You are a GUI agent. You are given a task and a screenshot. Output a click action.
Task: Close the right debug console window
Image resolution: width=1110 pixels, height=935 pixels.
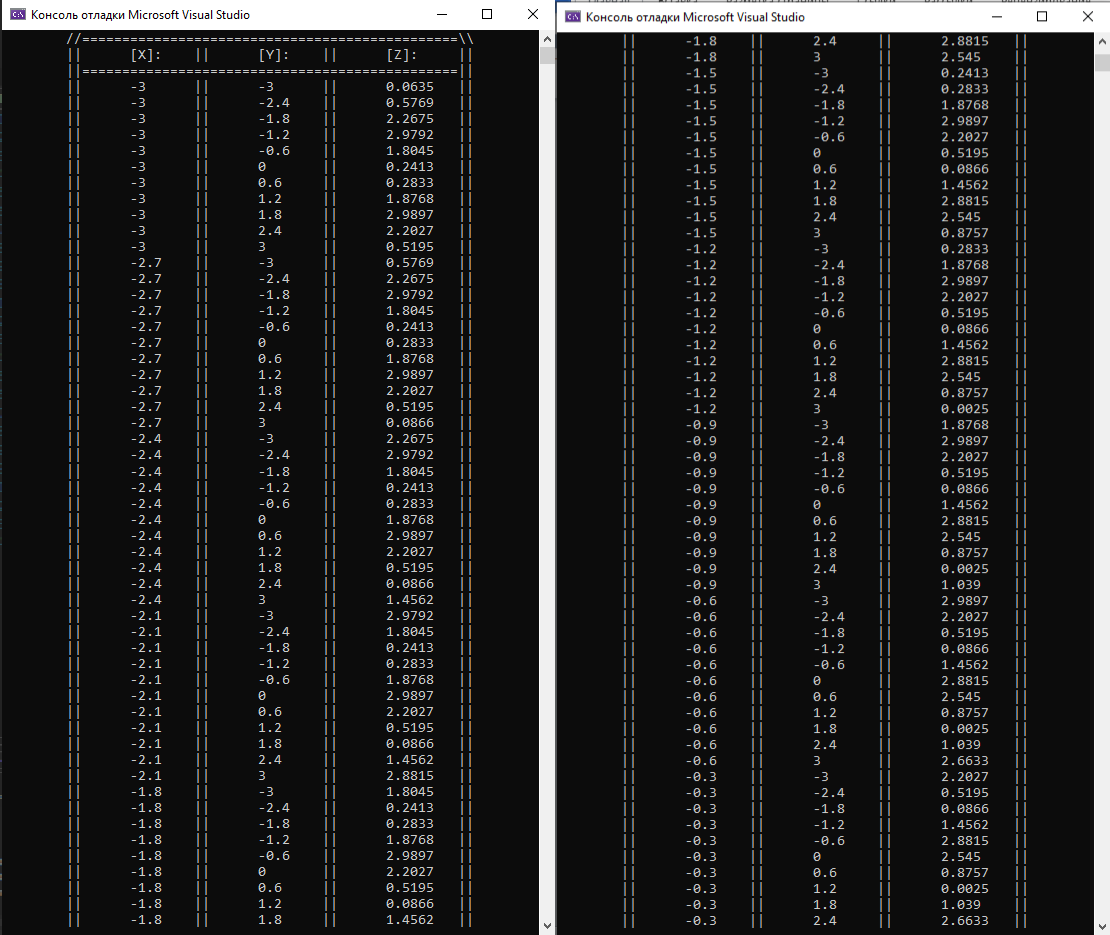click(1088, 16)
